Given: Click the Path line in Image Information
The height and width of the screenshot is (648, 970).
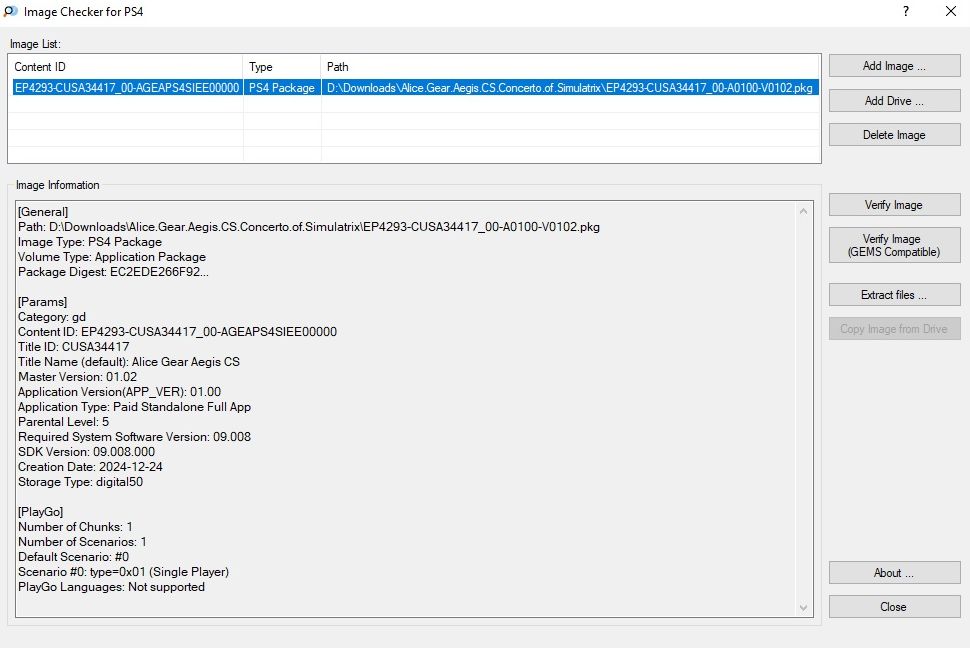Looking at the screenshot, I should click(x=309, y=227).
